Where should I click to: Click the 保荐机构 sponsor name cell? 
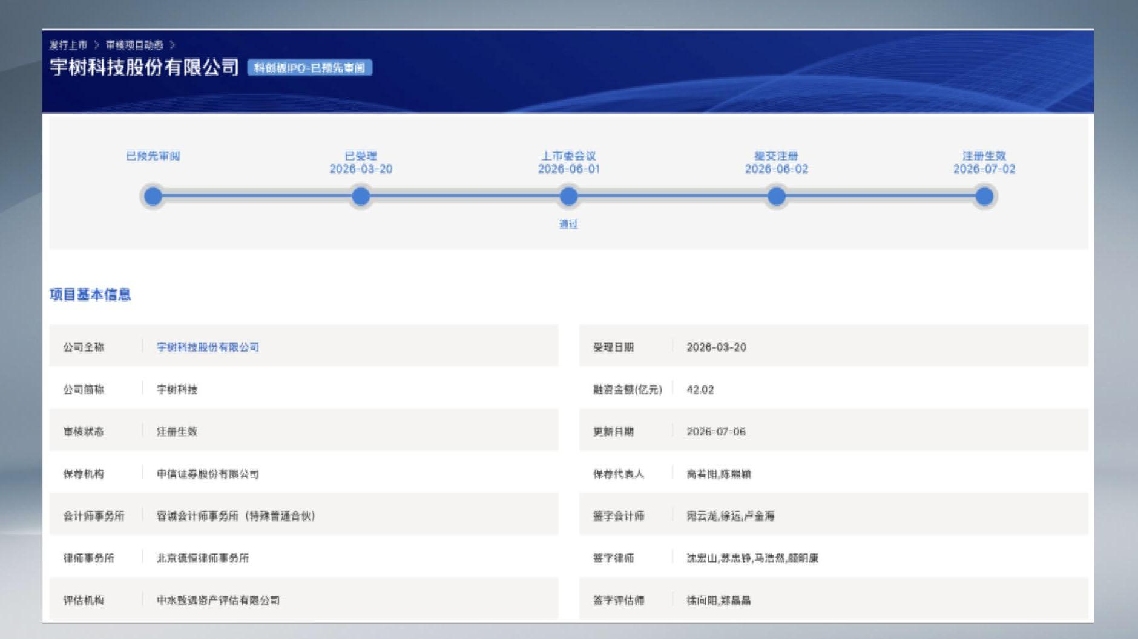pos(208,473)
